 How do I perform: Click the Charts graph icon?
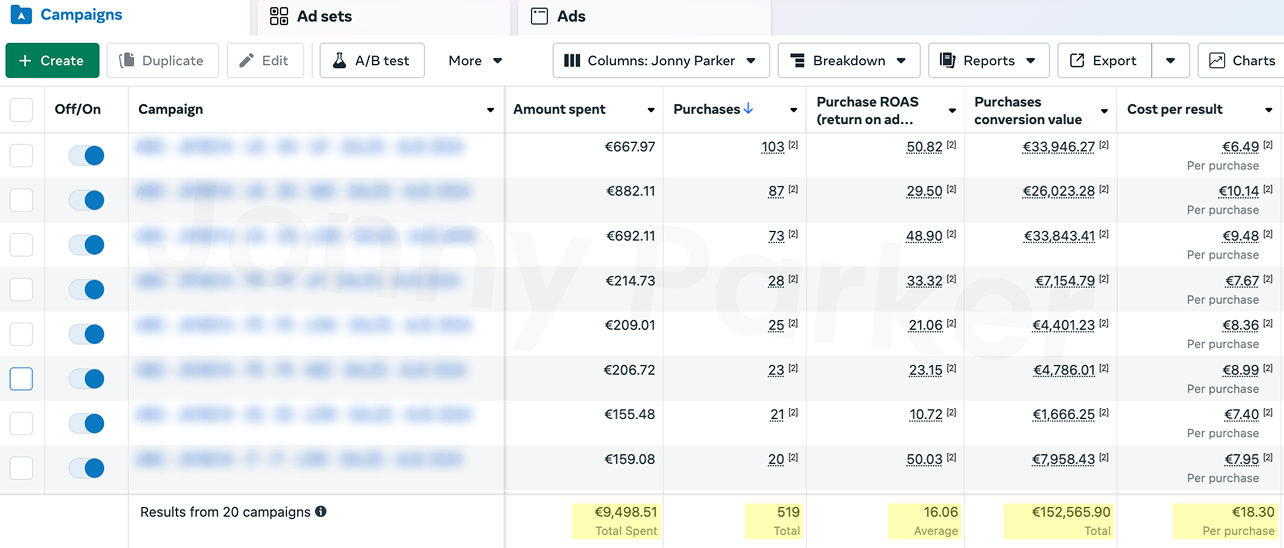[x=1217, y=61]
